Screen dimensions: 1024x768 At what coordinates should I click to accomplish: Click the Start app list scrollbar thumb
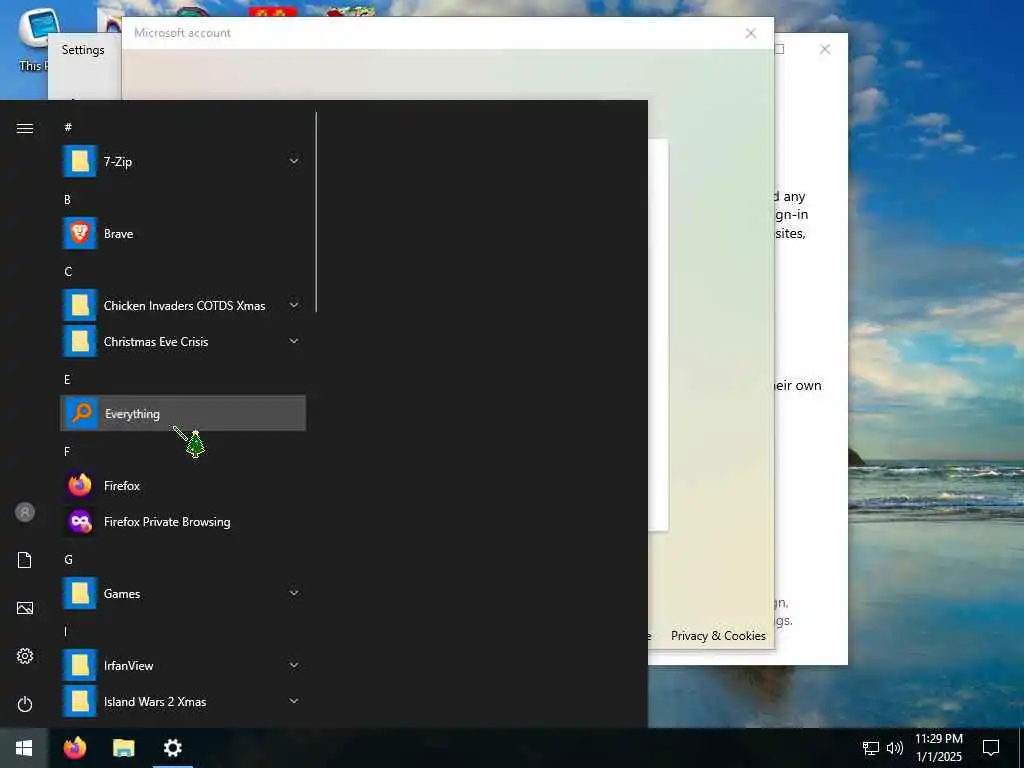pyautogui.click(x=316, y=212)
